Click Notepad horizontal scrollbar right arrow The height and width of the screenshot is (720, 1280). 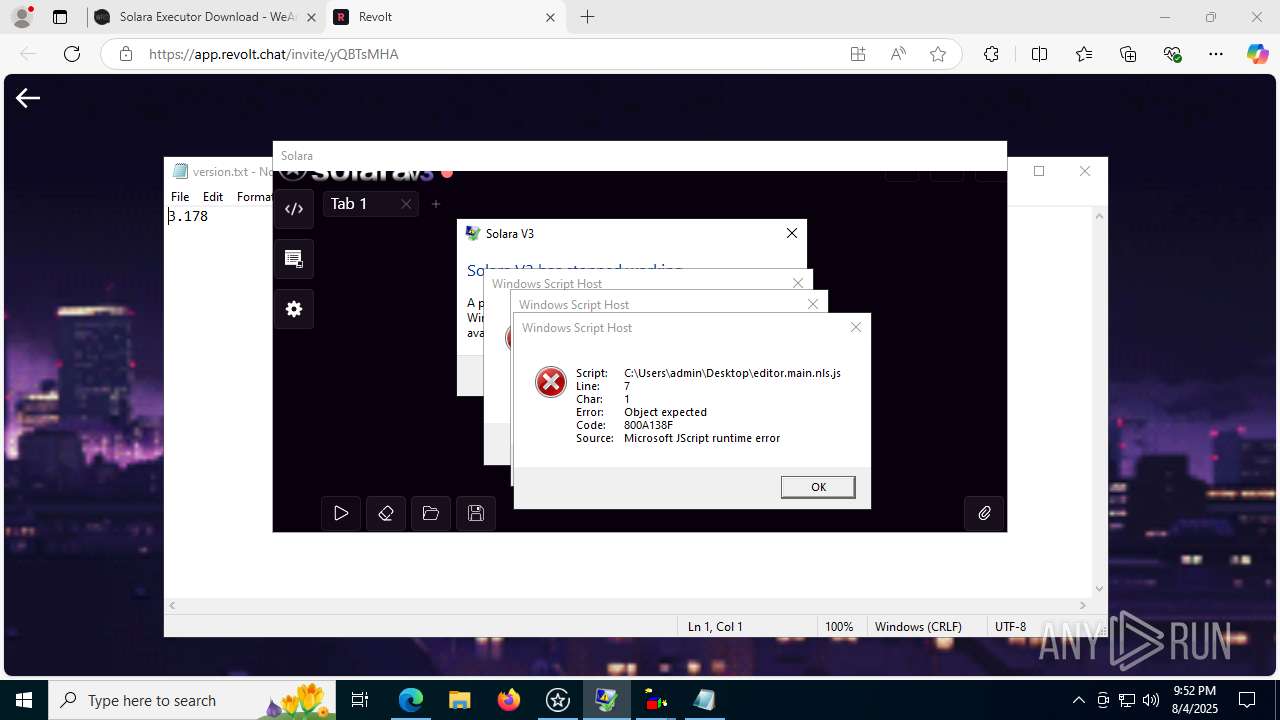pos(1083,605)
